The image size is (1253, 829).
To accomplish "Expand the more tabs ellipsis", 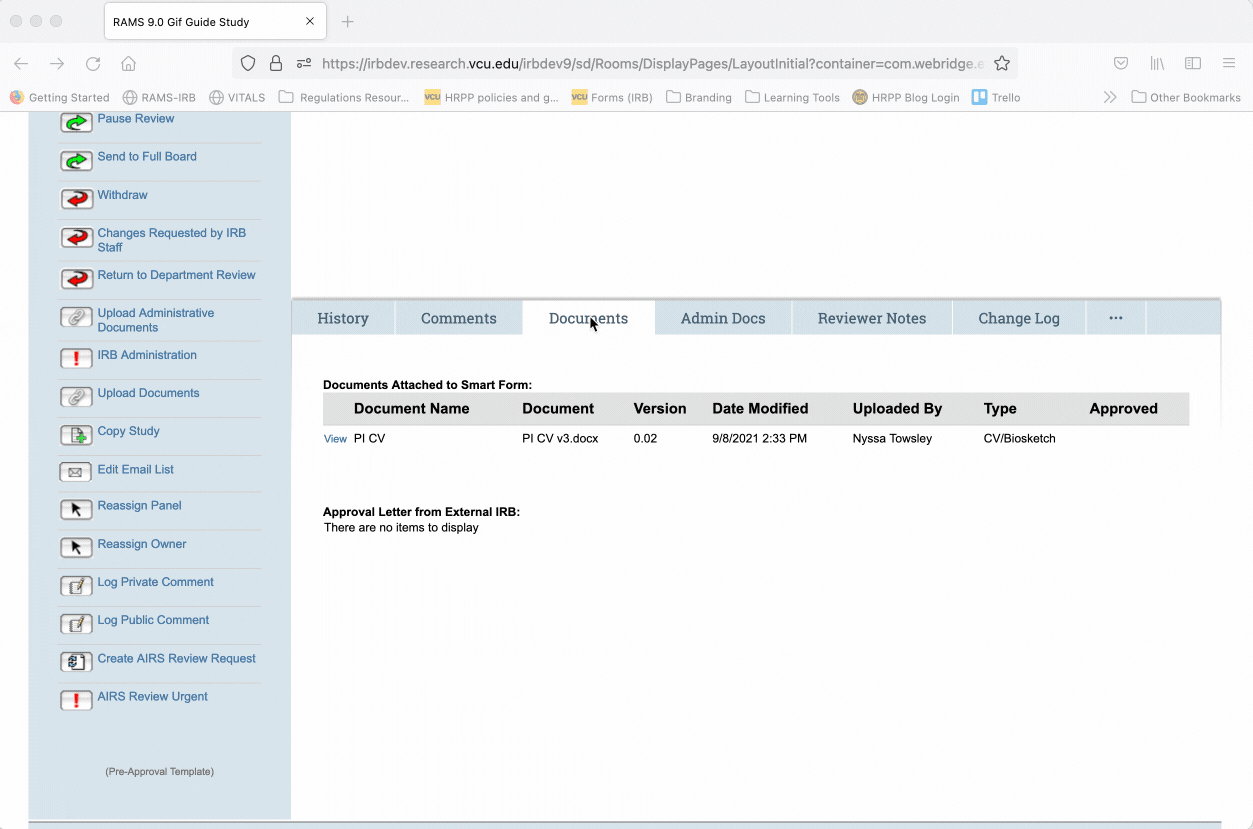I will (x=1115, y=318).
